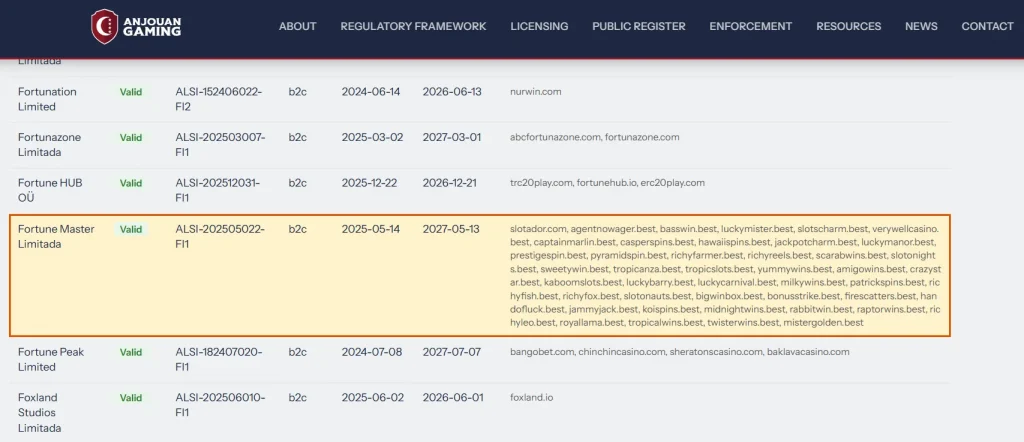Click expiry date 2026-06-01

(x=453, y=398)
